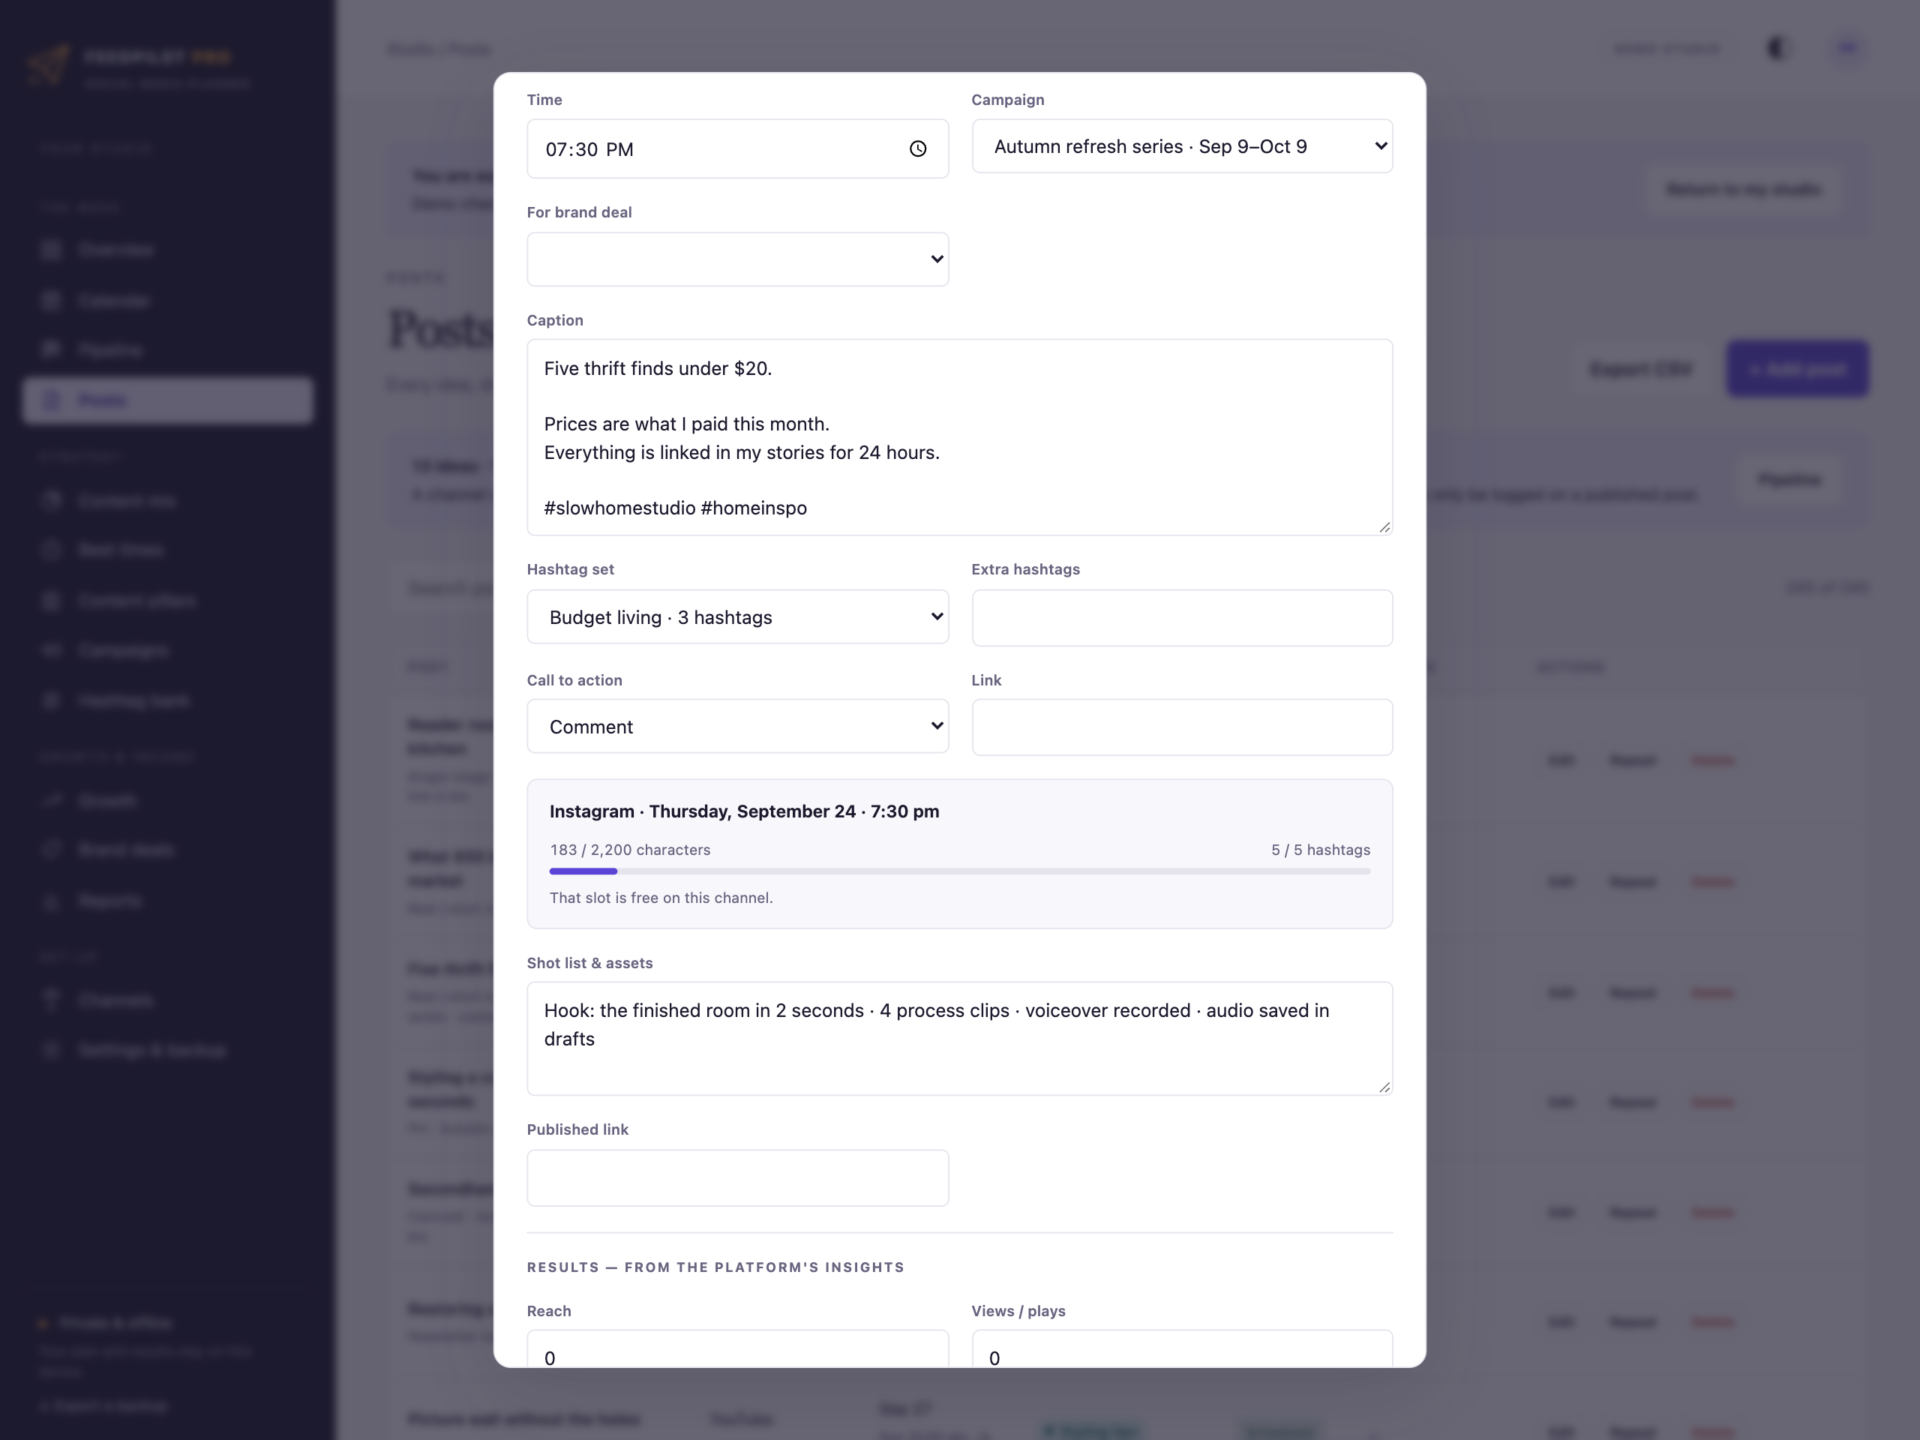Grab the Caption textarea resize handle
The height and width of the screenshot is (1440, 1920).
pos(1384,527)
